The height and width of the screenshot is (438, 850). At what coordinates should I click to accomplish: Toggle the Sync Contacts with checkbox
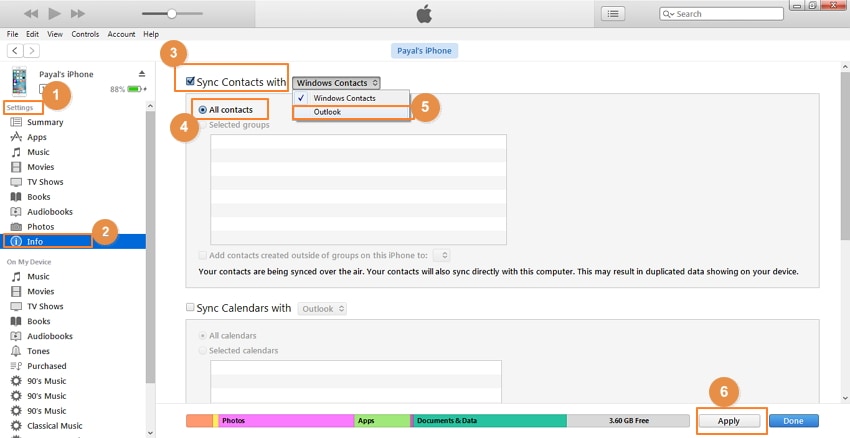click(190, 81)
